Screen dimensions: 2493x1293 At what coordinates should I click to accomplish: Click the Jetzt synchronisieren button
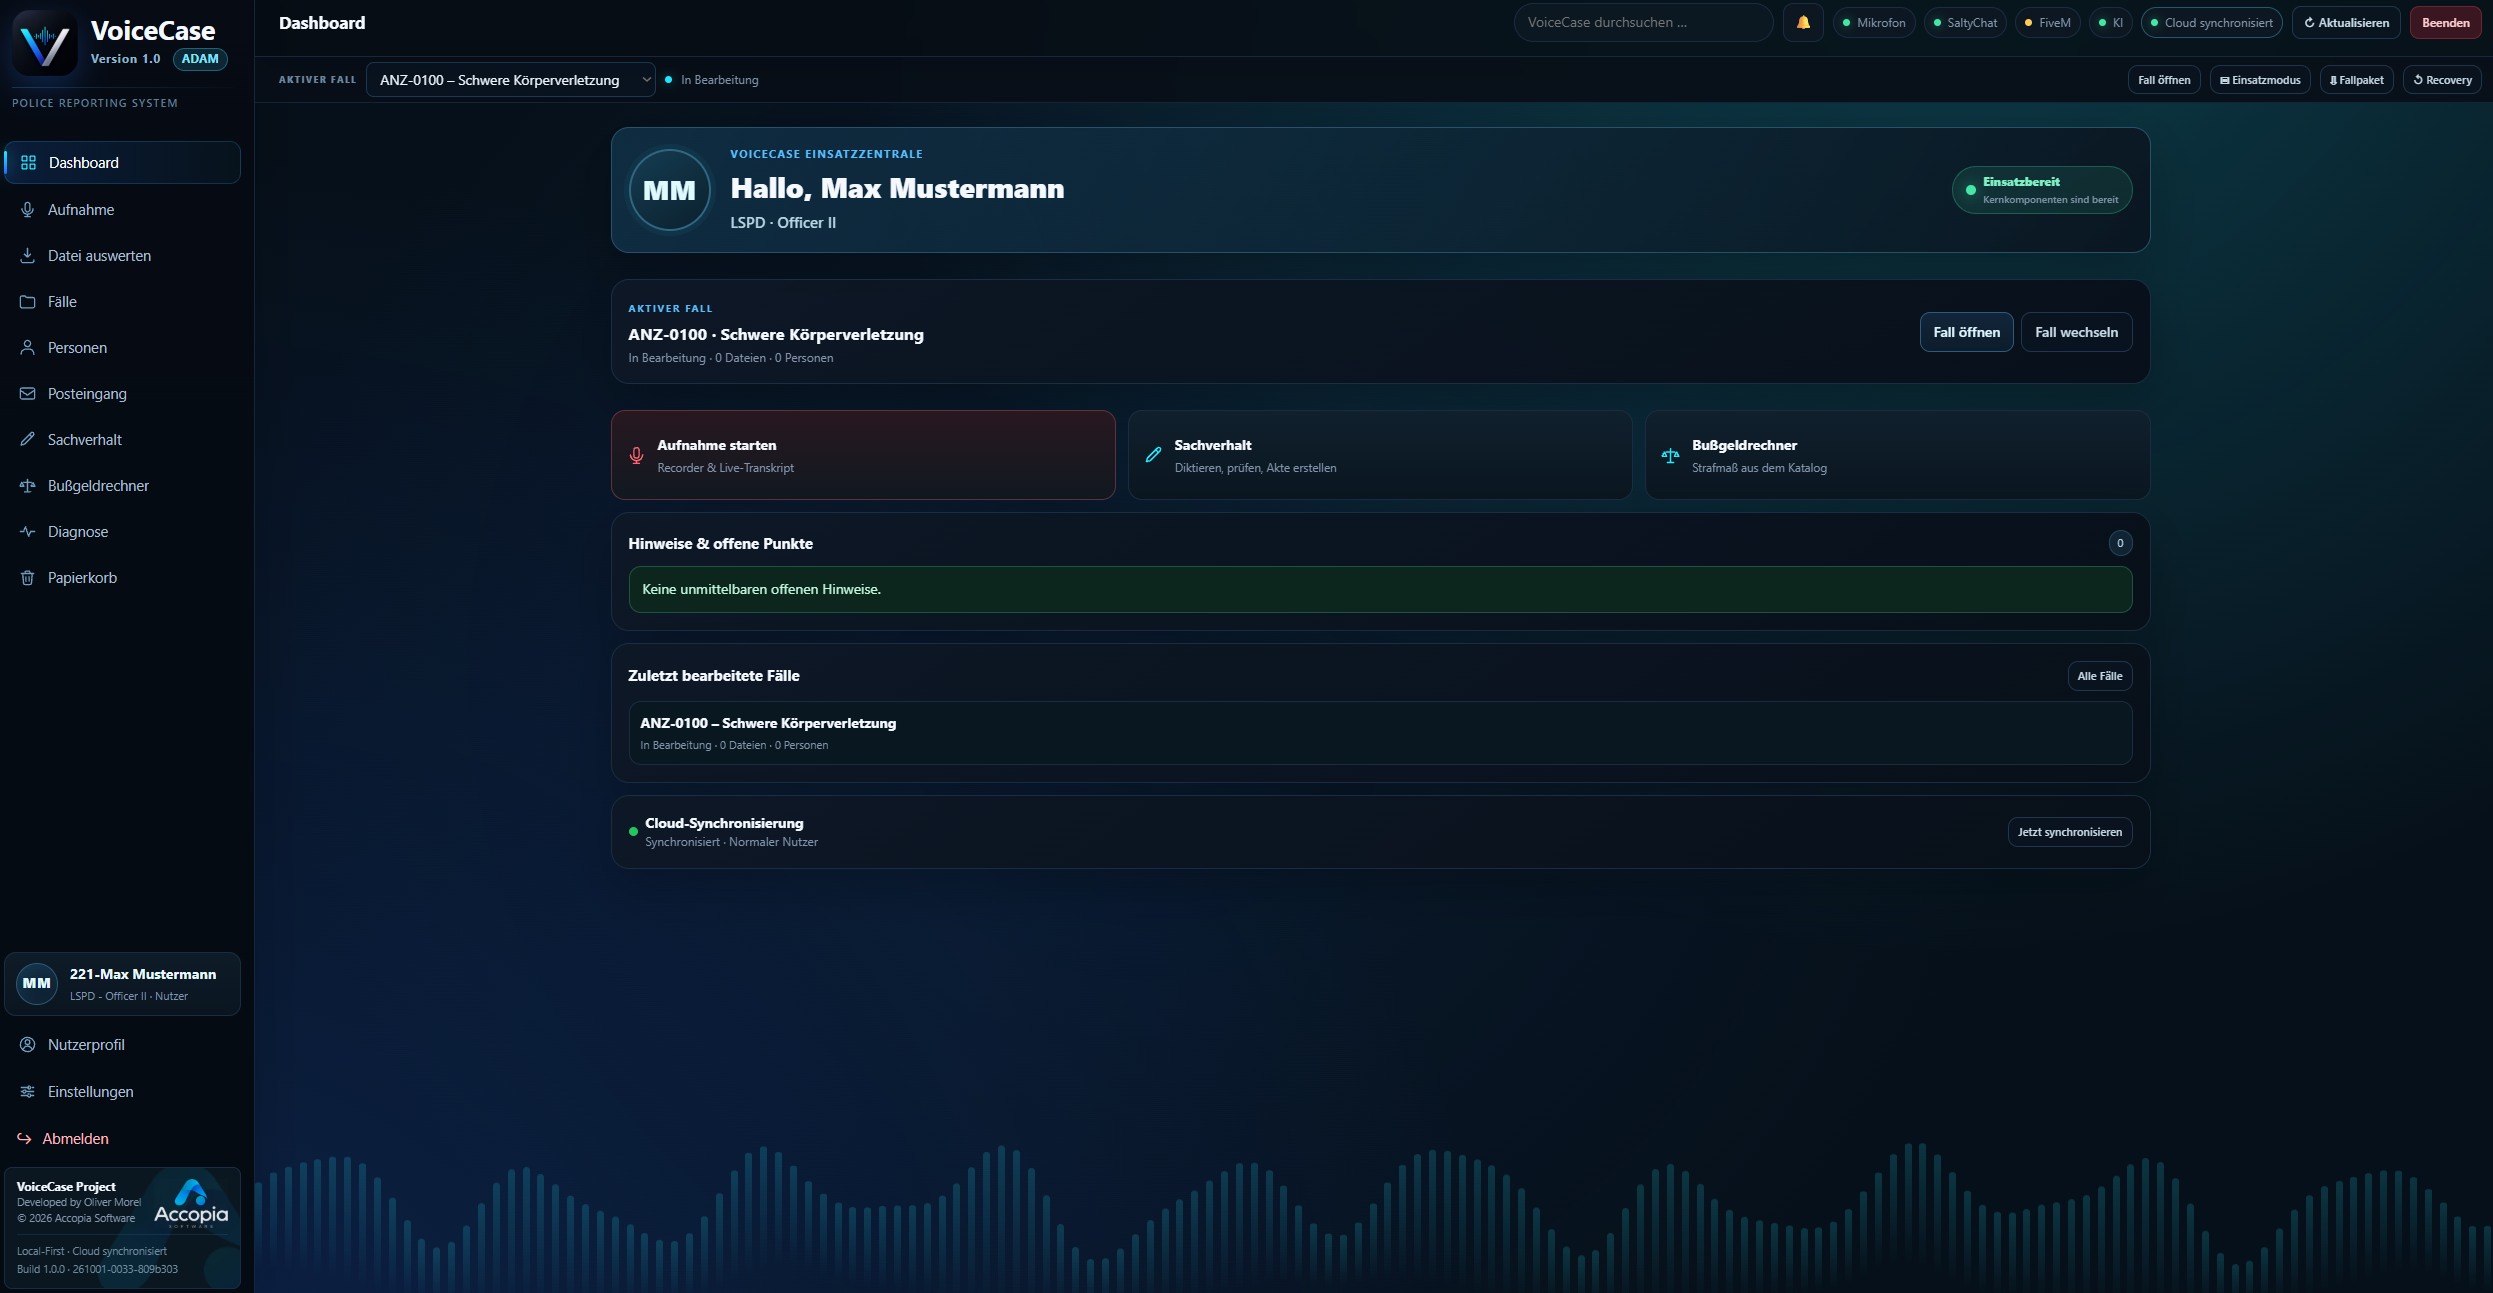(2069, 832)
